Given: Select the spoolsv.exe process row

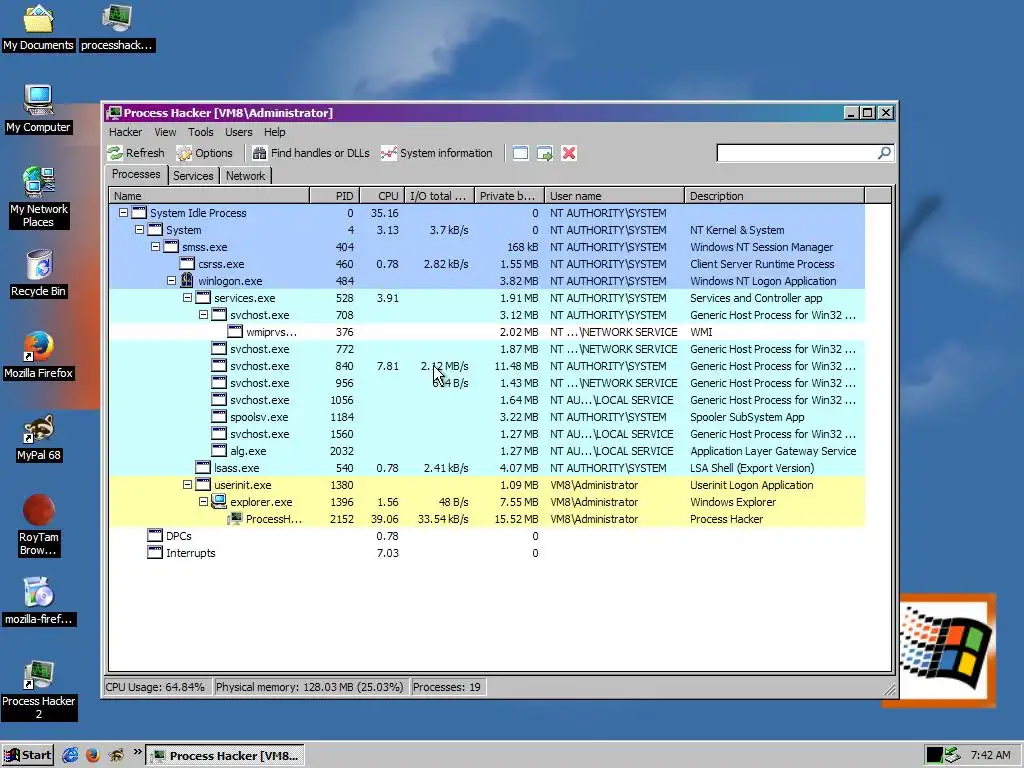Looking at the screenshot, I should (x=487, y=417).
